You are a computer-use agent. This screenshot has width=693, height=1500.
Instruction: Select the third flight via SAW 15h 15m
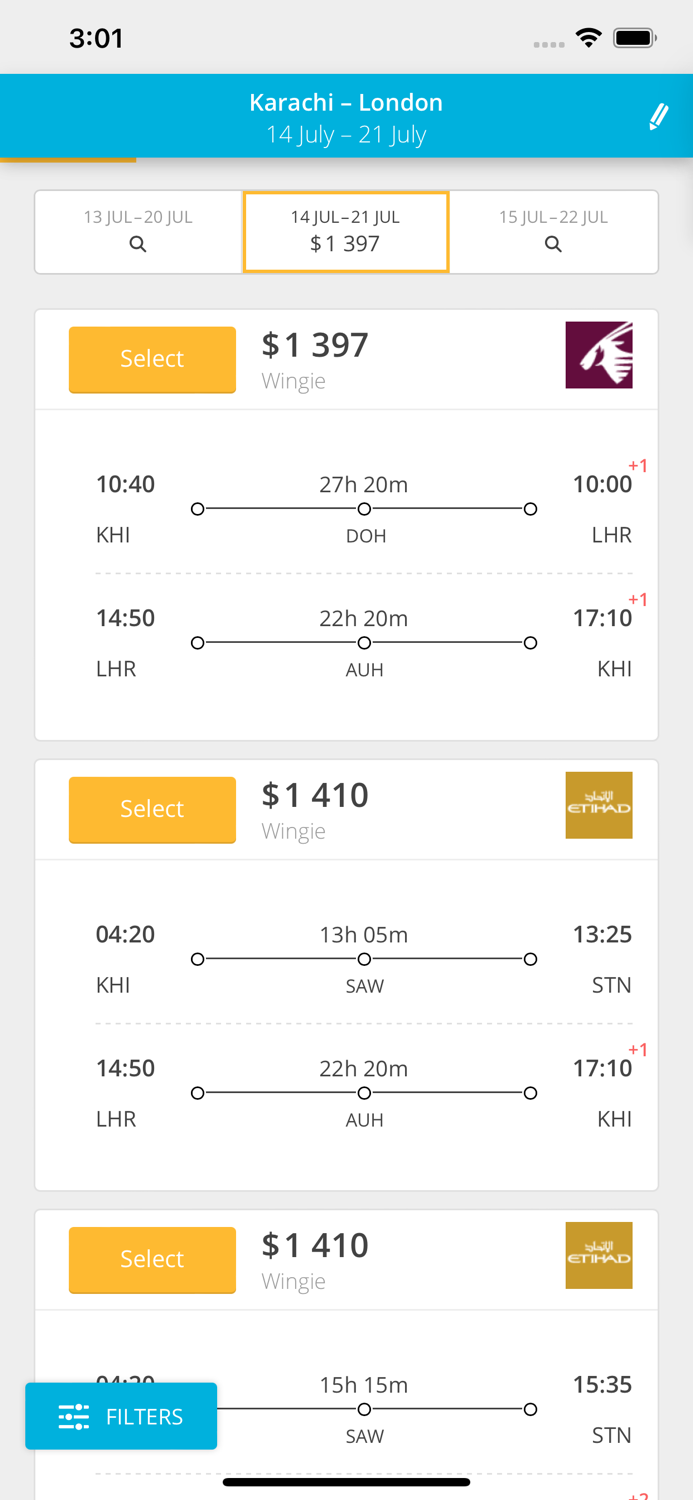(x=152, y=1259)
